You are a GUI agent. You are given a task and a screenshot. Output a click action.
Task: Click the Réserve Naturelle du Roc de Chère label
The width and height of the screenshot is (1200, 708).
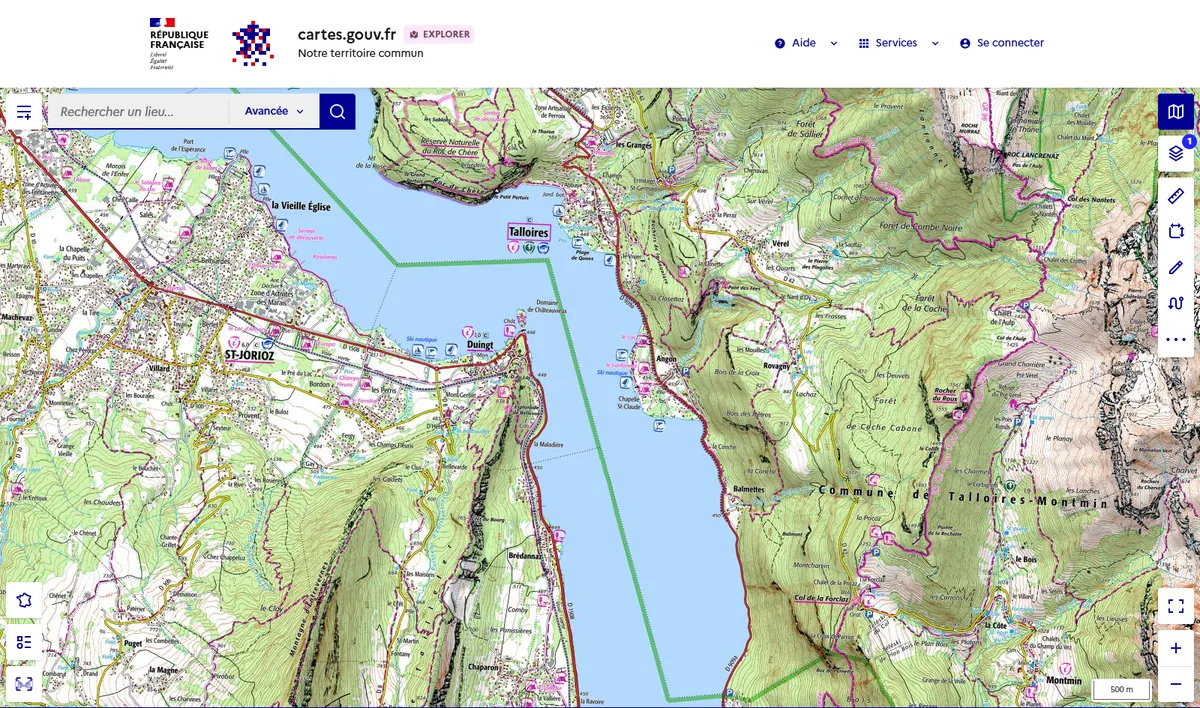(448, 146)
